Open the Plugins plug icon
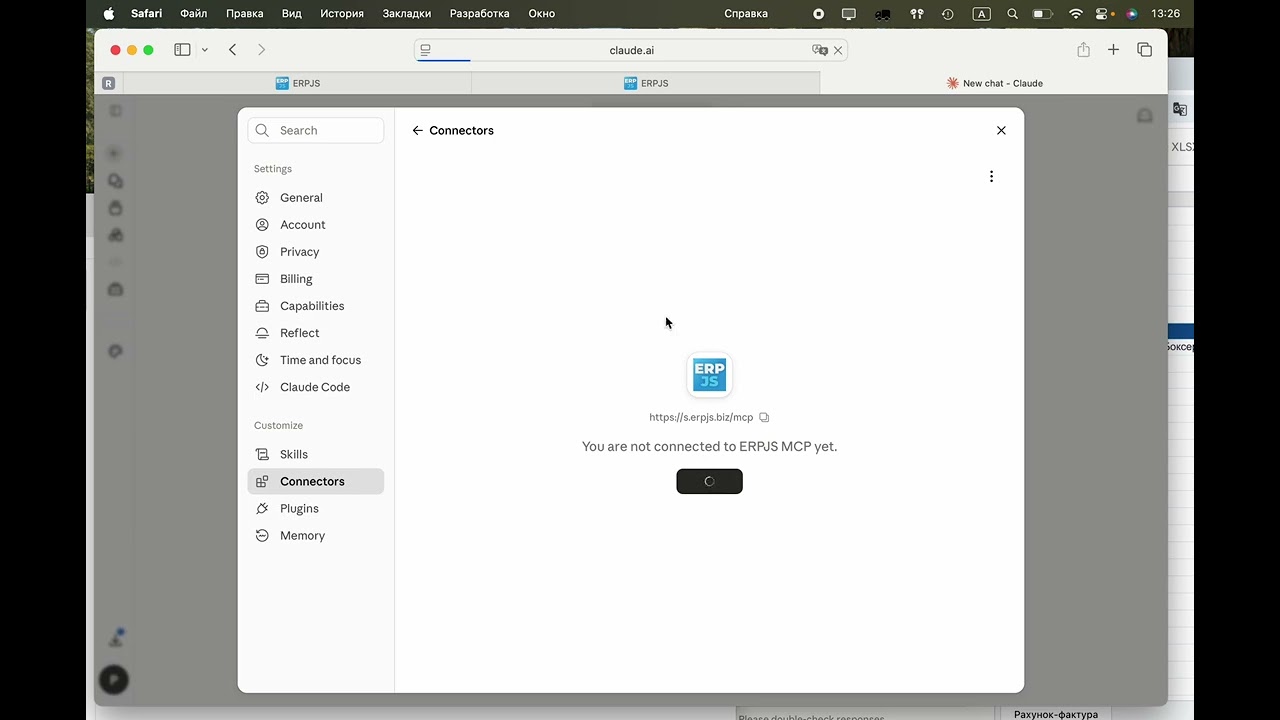 coord(262,508)
